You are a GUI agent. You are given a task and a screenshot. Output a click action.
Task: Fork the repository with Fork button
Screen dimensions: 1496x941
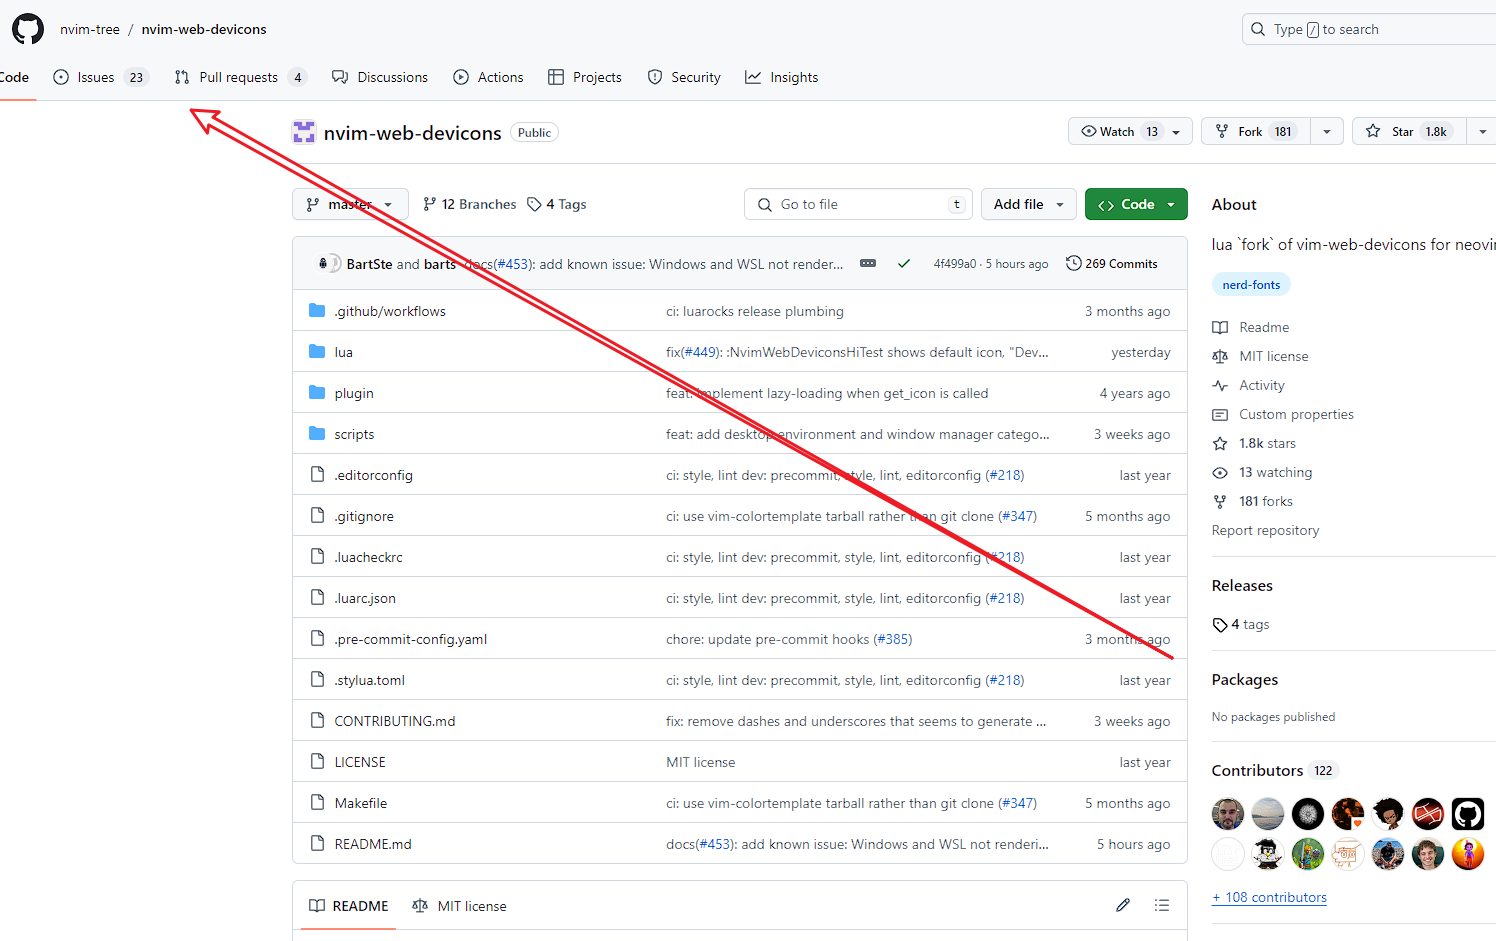tap(1255, 131)
